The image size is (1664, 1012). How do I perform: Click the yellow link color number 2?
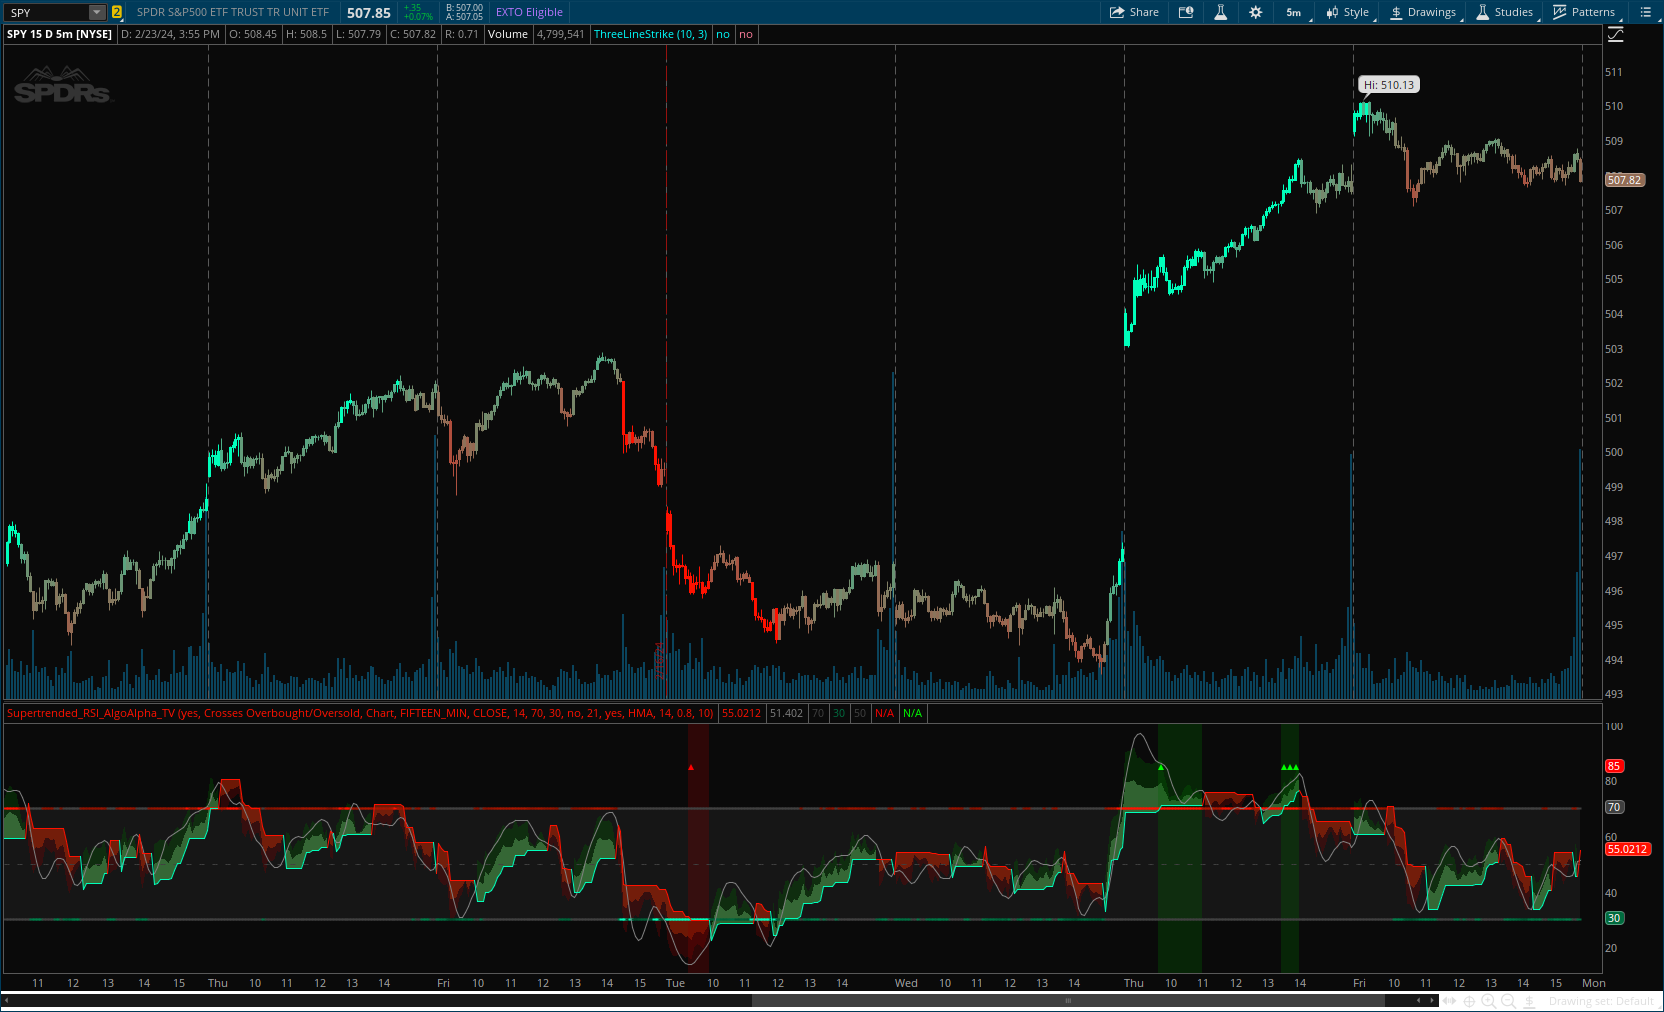(117, 12)
